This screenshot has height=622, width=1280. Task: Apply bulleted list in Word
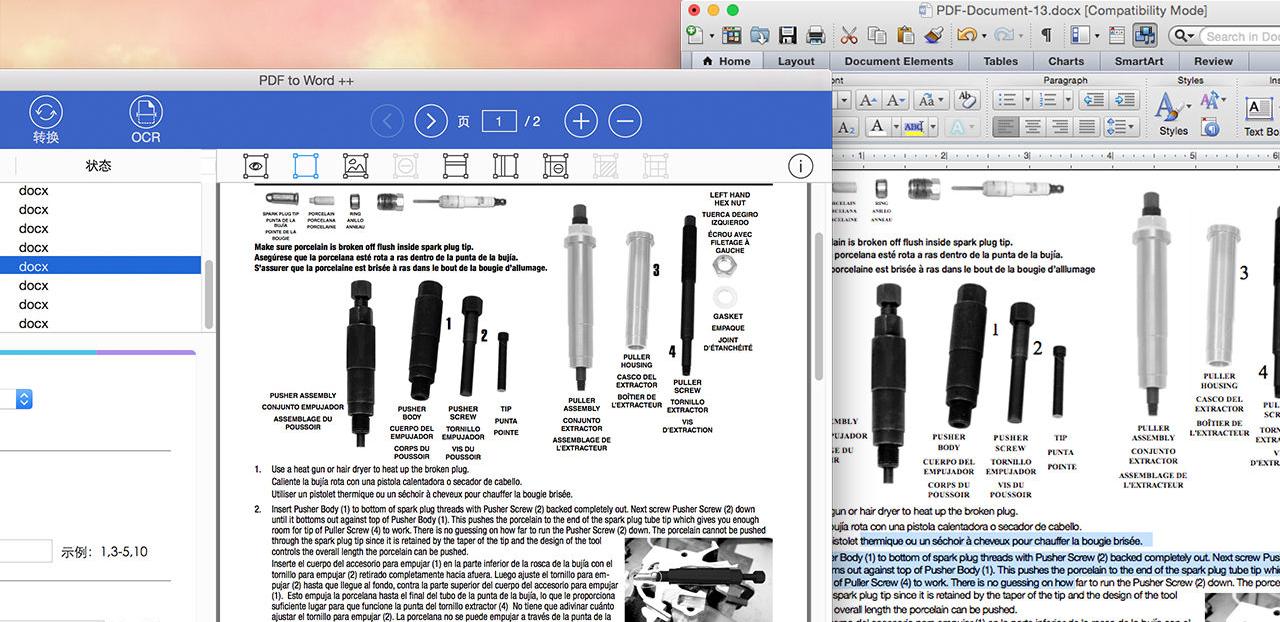tap(1008, 100)
